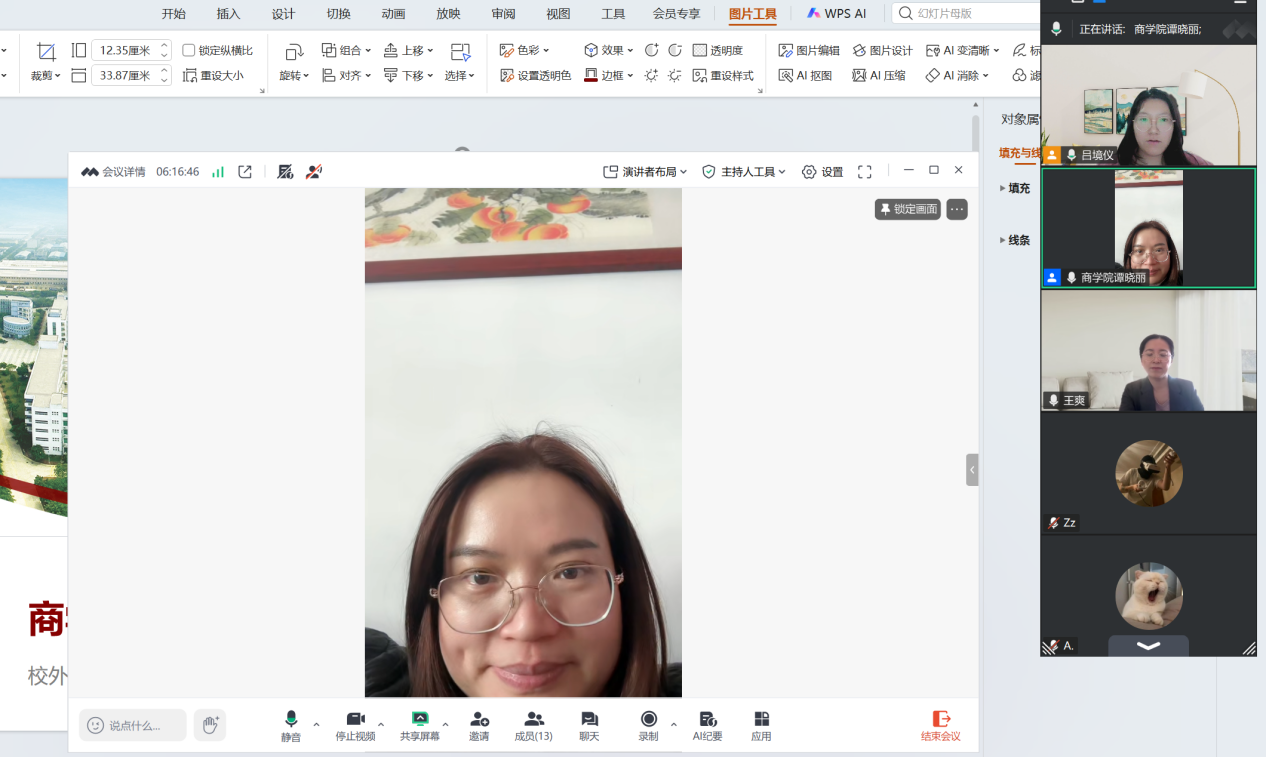Start sharing with 共享屏幕 icon
1266x757 pixels.
point(420,724)
